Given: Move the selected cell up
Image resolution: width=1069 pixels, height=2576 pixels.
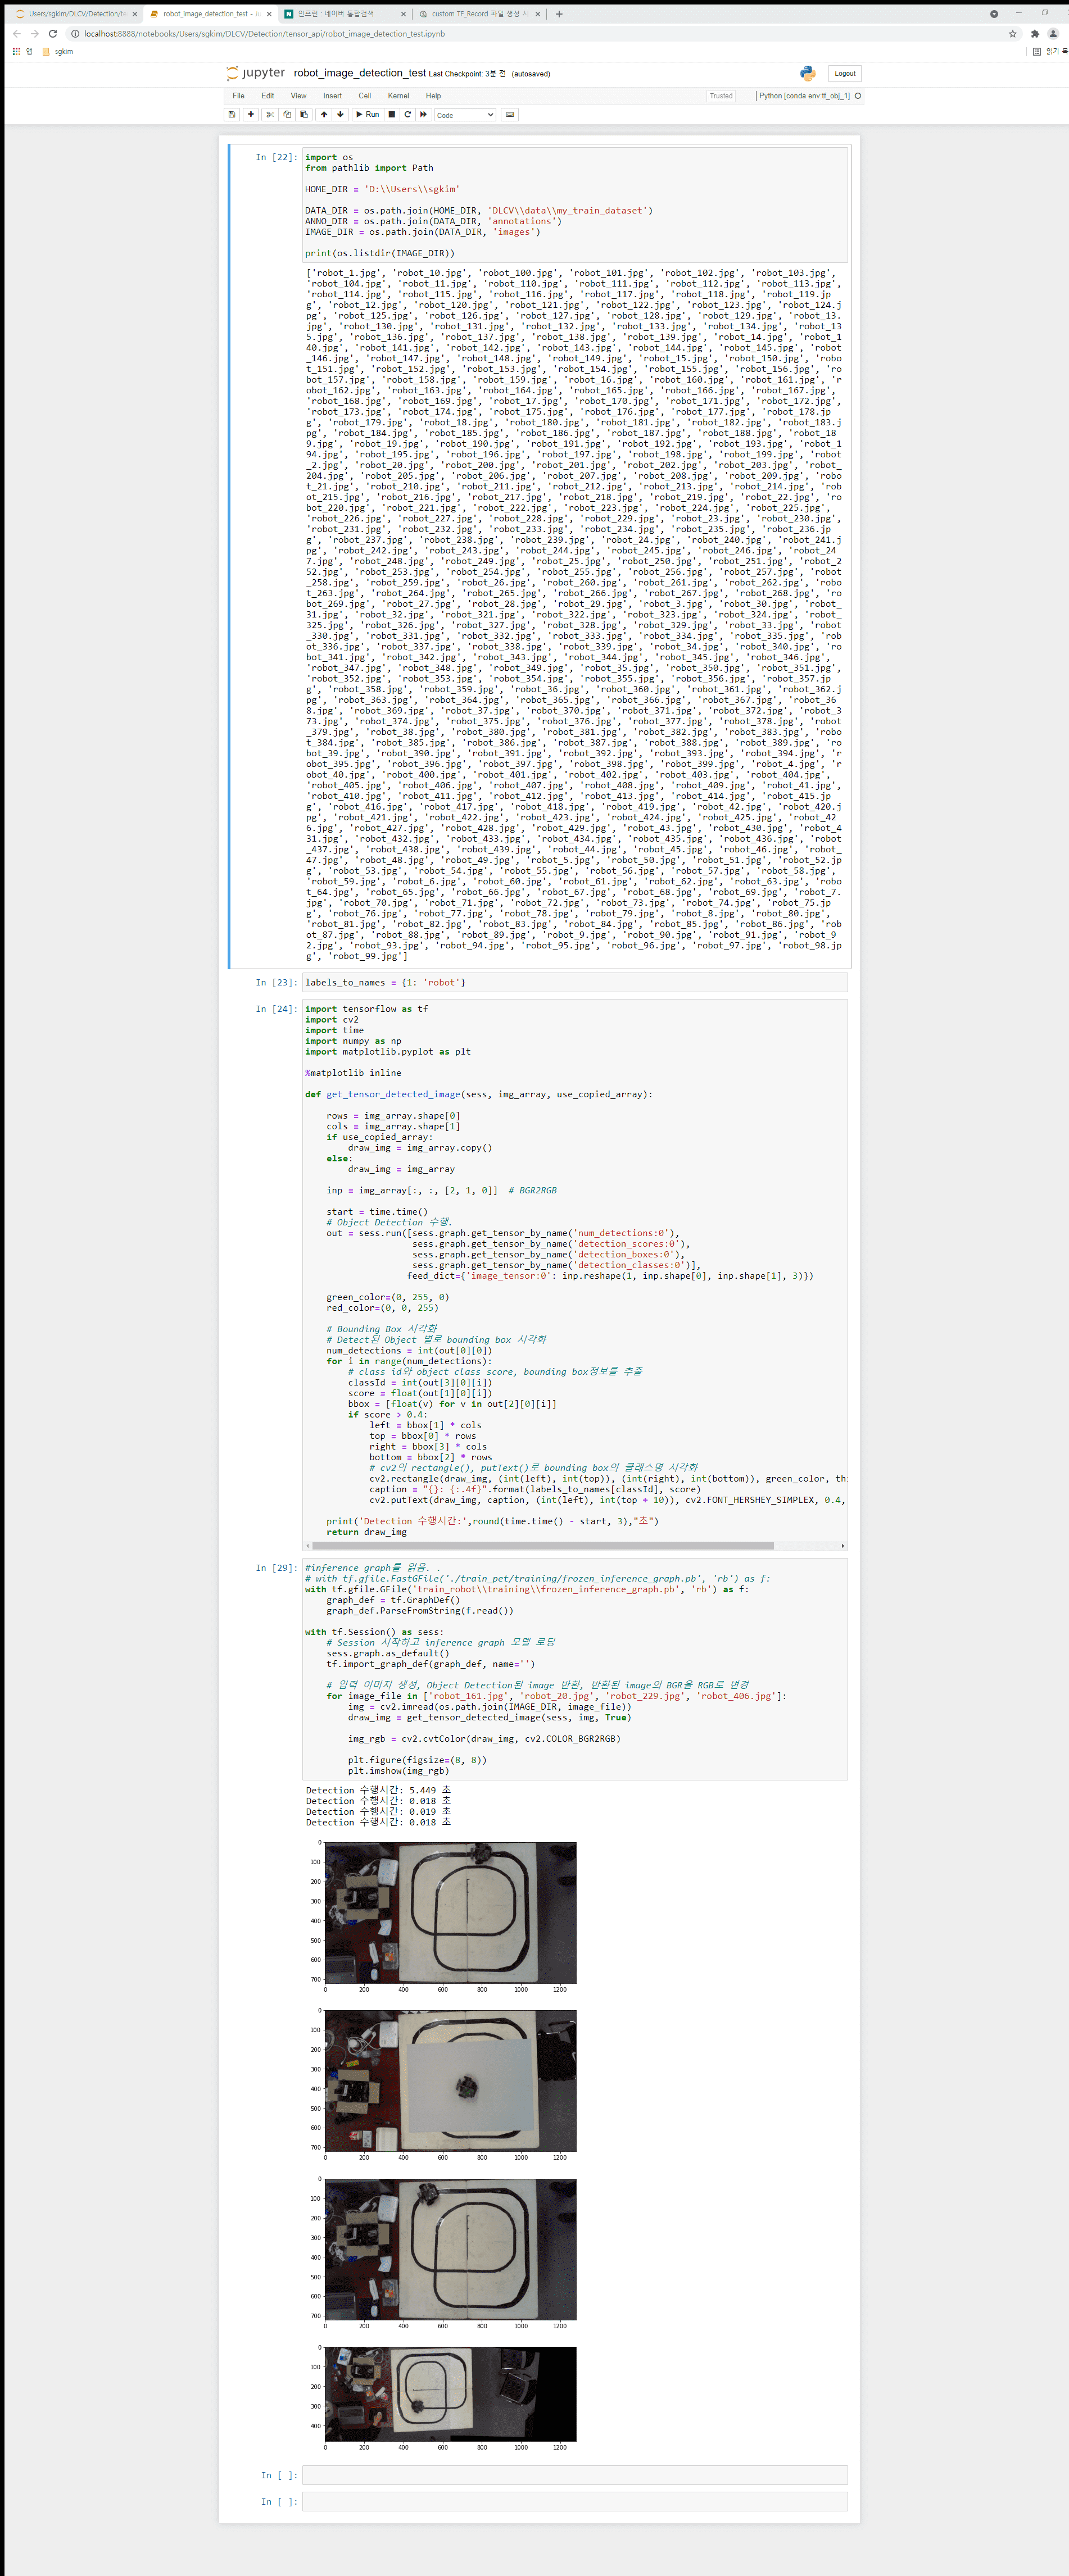Looking at the screenshot, I should coord(323,115).
